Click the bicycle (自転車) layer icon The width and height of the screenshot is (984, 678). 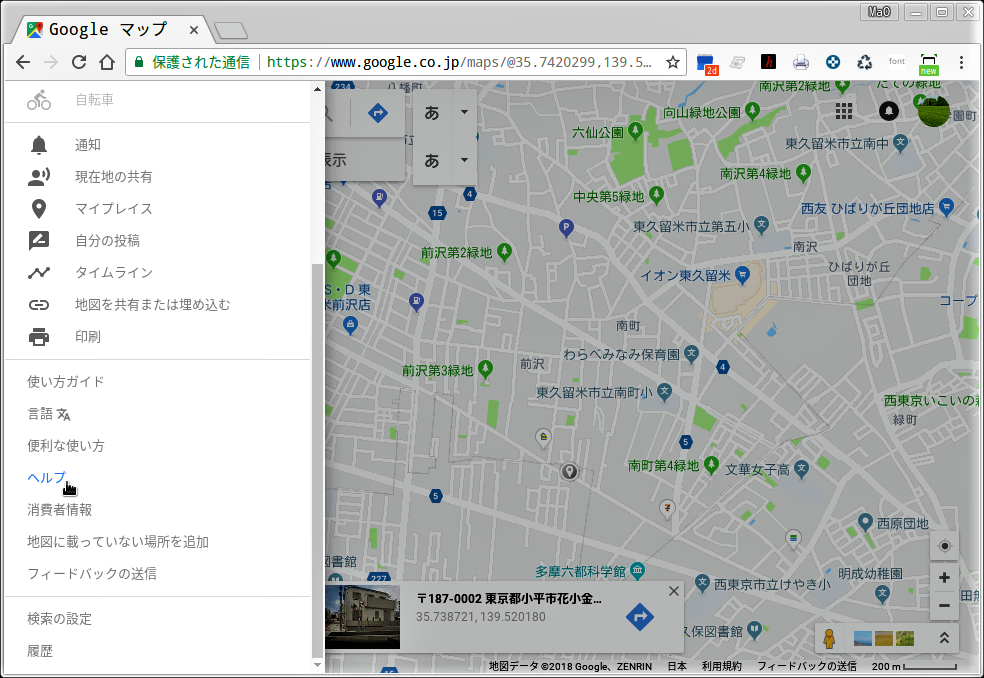point(39,100)
